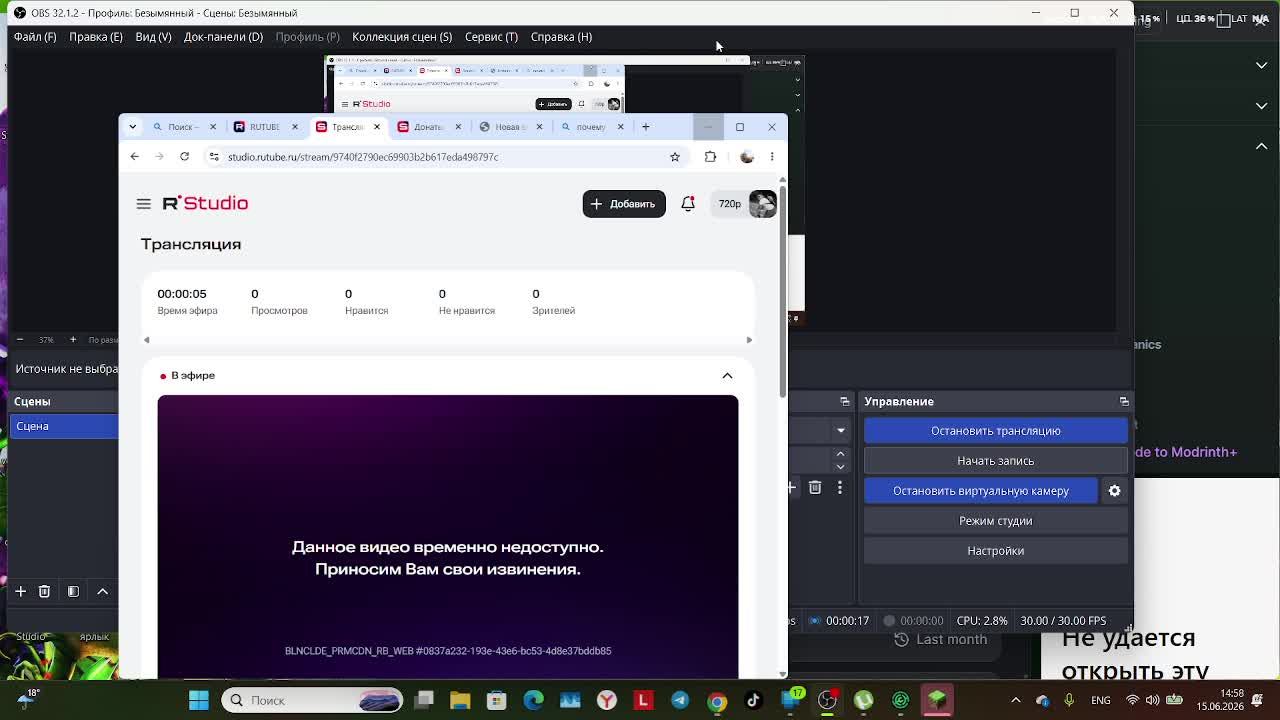This screenshot has width=1280, height=720.
Task: Click the browser address bar URL
Action: point(363,157)
